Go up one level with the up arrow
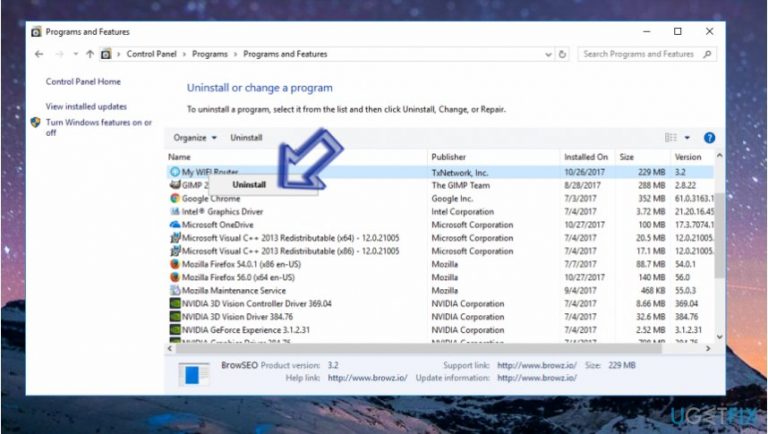Viewport: 768px width, 434px height. tap(90, 54)
